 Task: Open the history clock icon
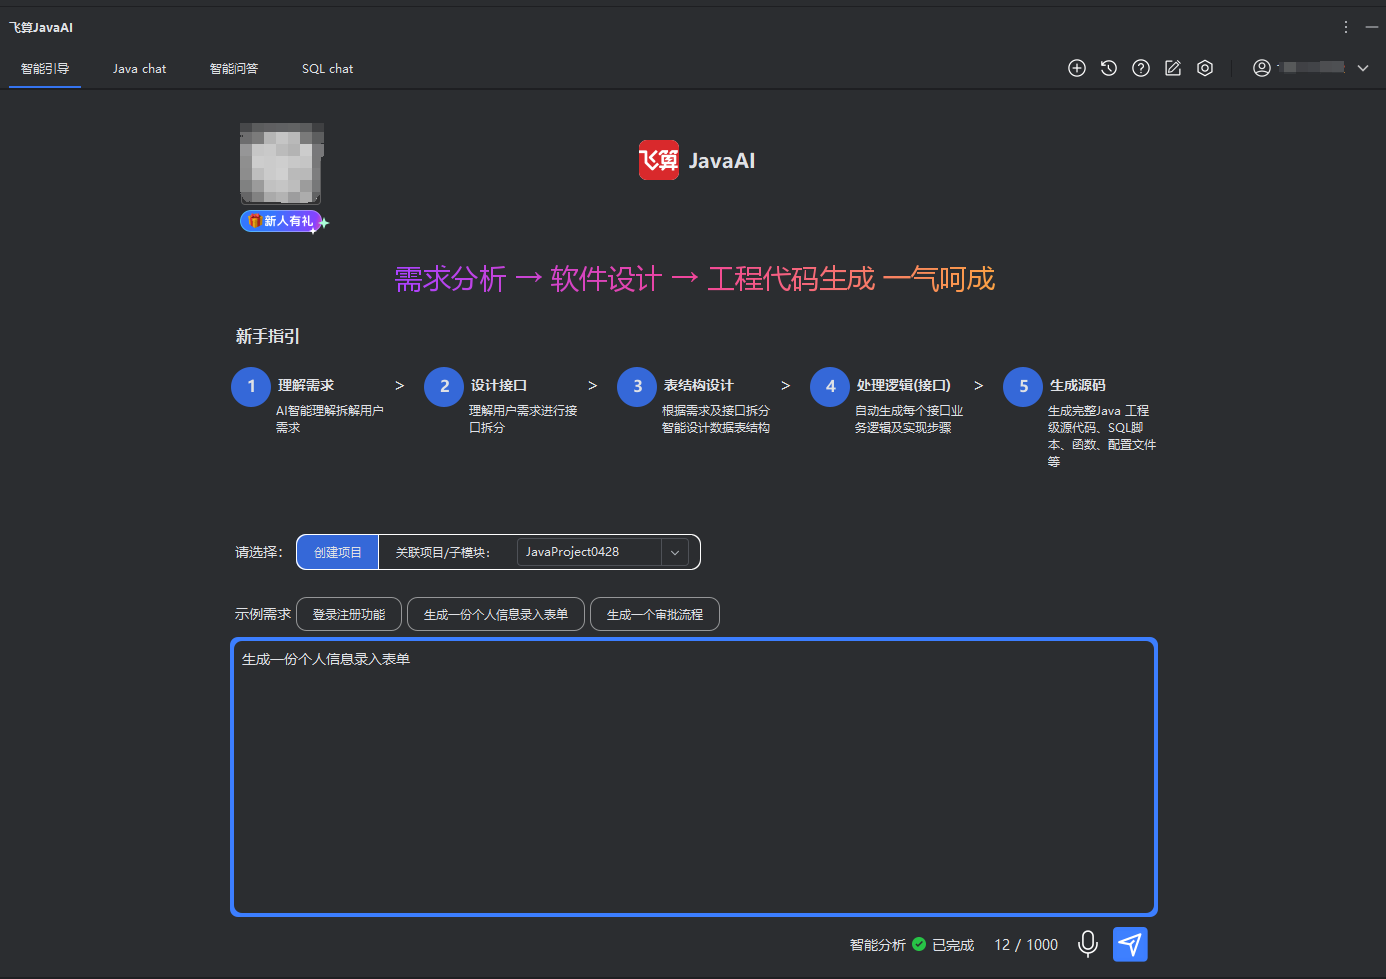(1109, 68)
